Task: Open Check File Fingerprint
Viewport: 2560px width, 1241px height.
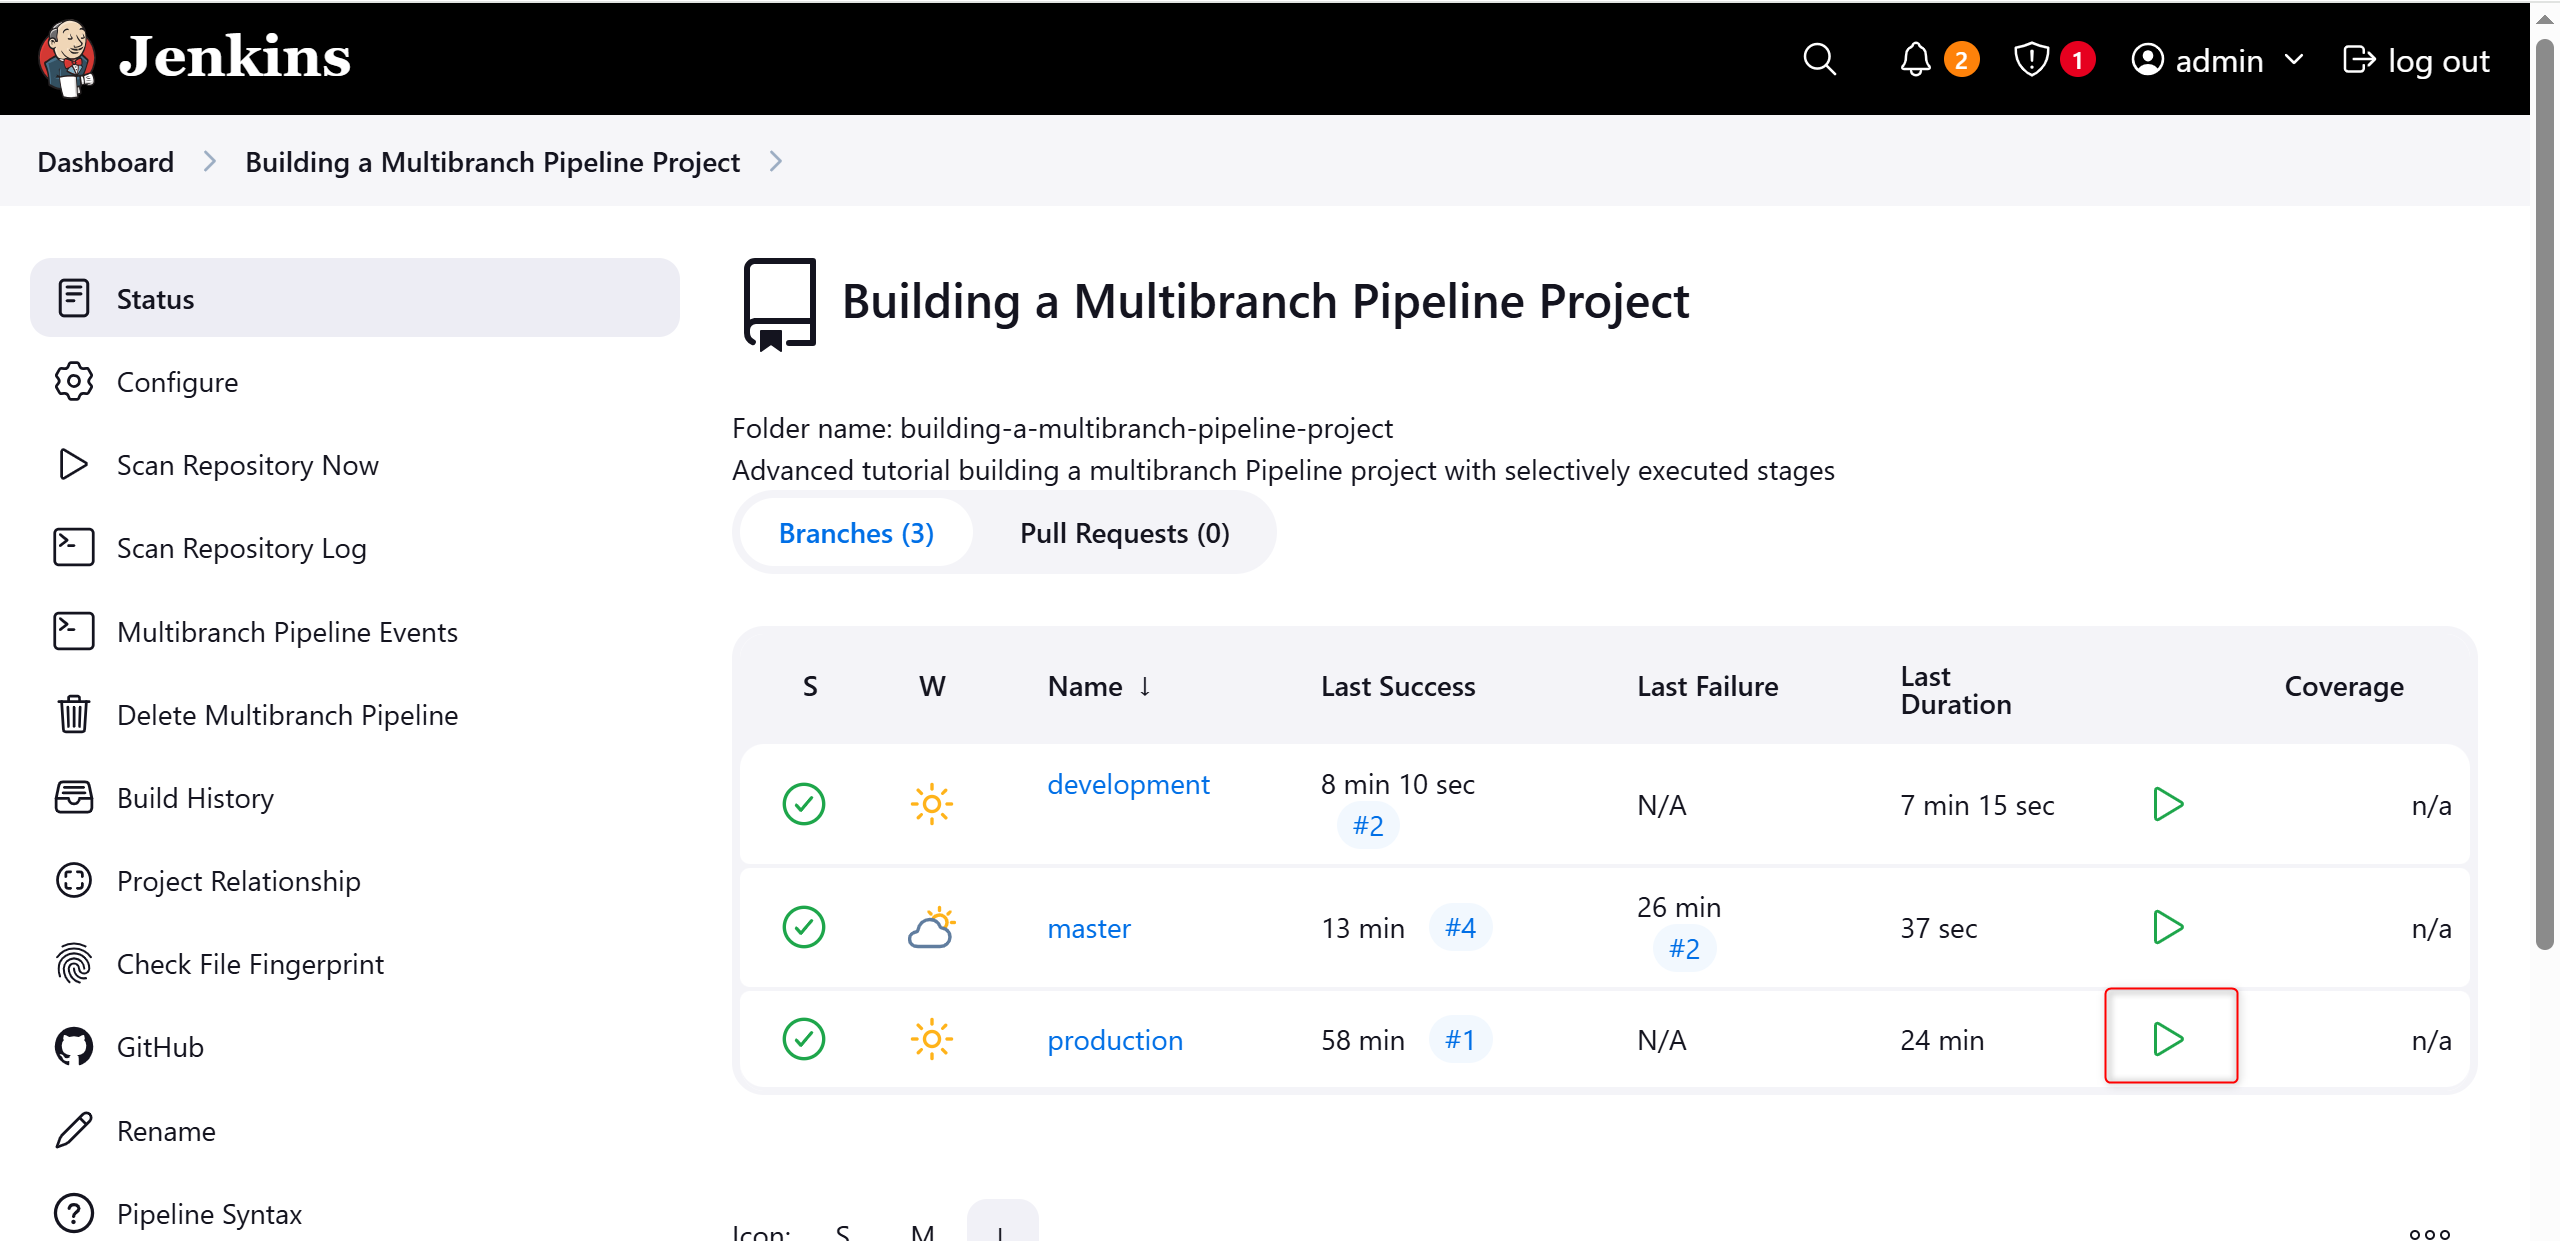Action: pos(355,964)
